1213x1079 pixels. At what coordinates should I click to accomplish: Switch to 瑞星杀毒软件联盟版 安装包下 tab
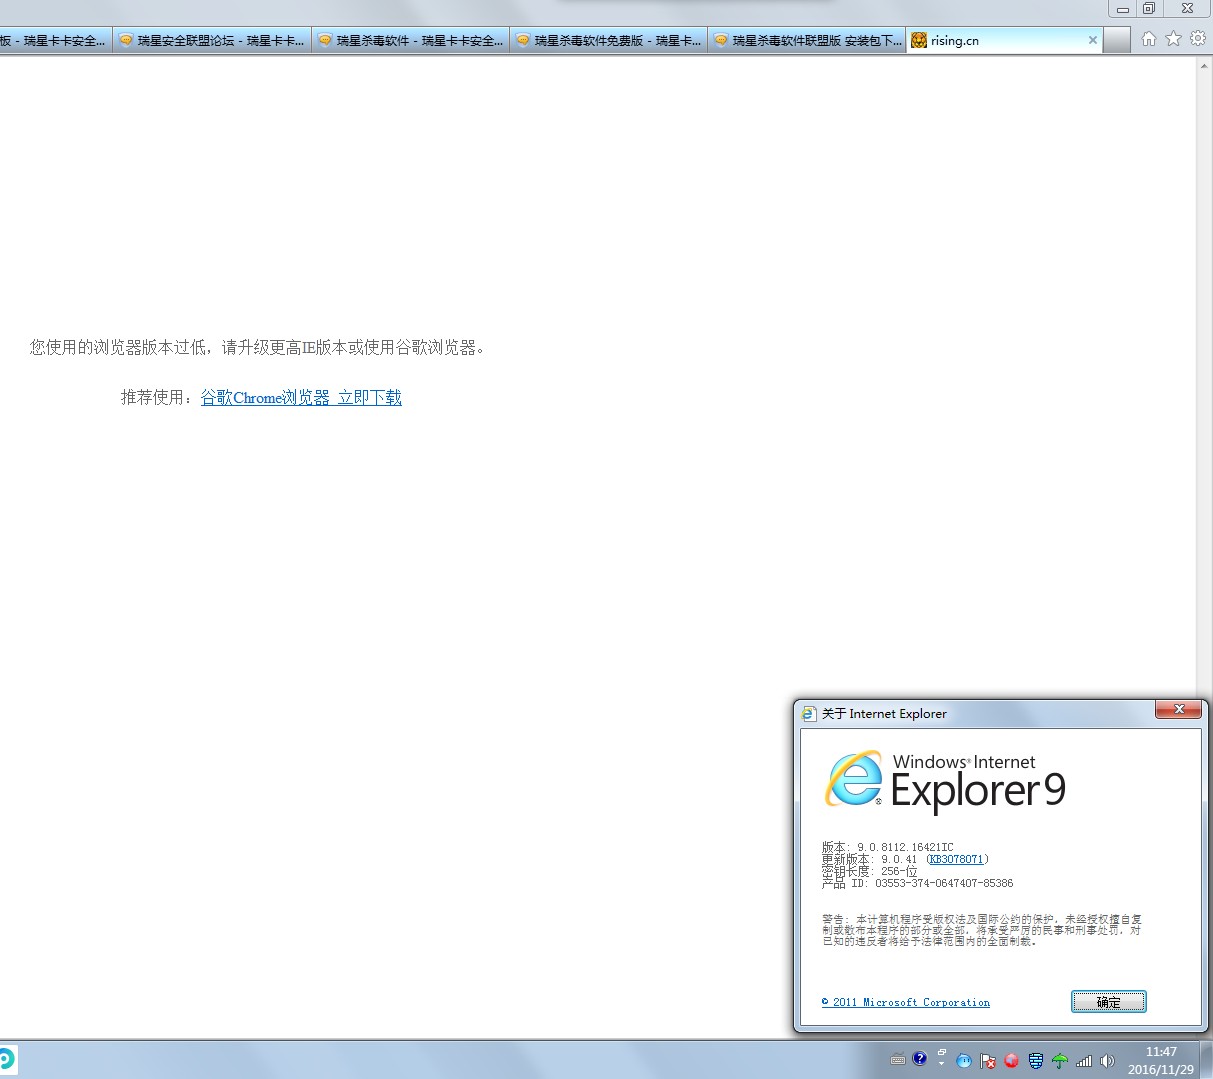(x=806, y=40)
